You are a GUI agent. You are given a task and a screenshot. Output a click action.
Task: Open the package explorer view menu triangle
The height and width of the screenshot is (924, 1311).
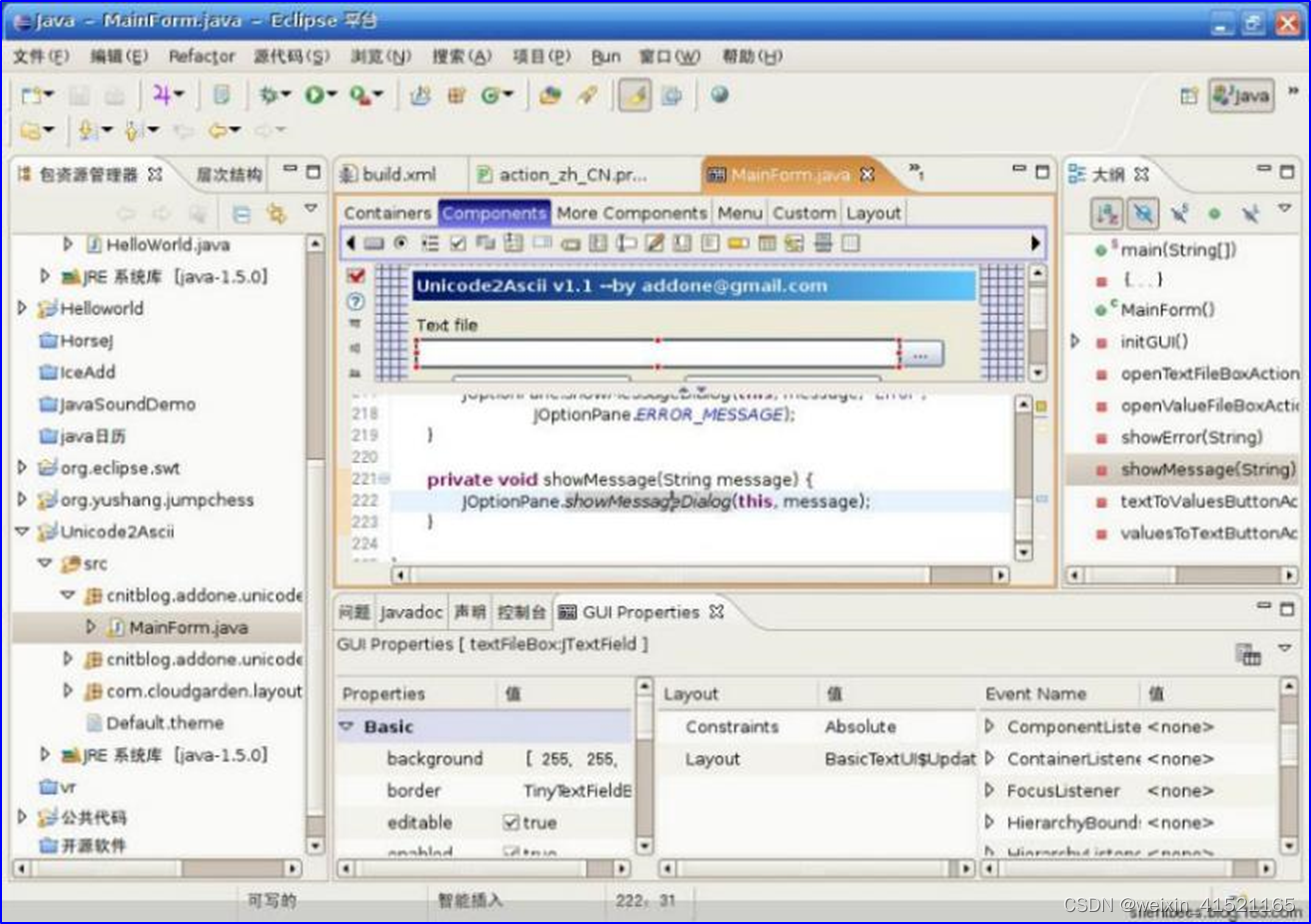point(311,209)
